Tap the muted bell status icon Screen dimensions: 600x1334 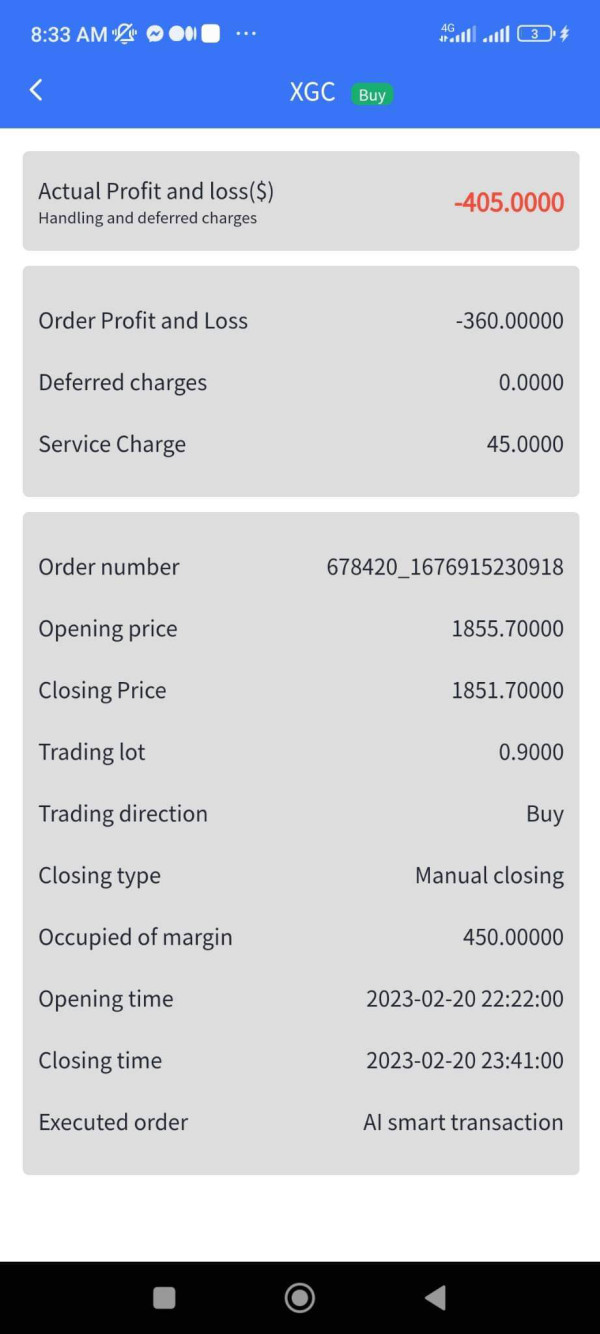point(125,34)
